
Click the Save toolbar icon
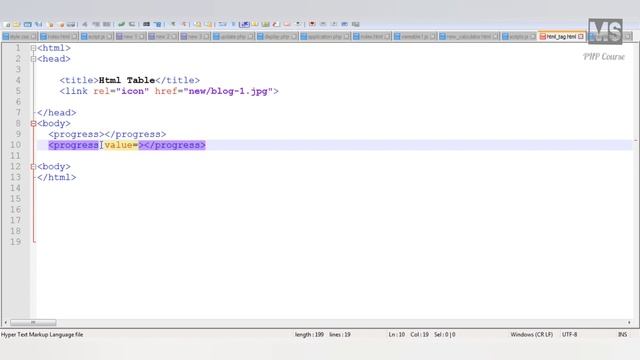coord(28,24)
